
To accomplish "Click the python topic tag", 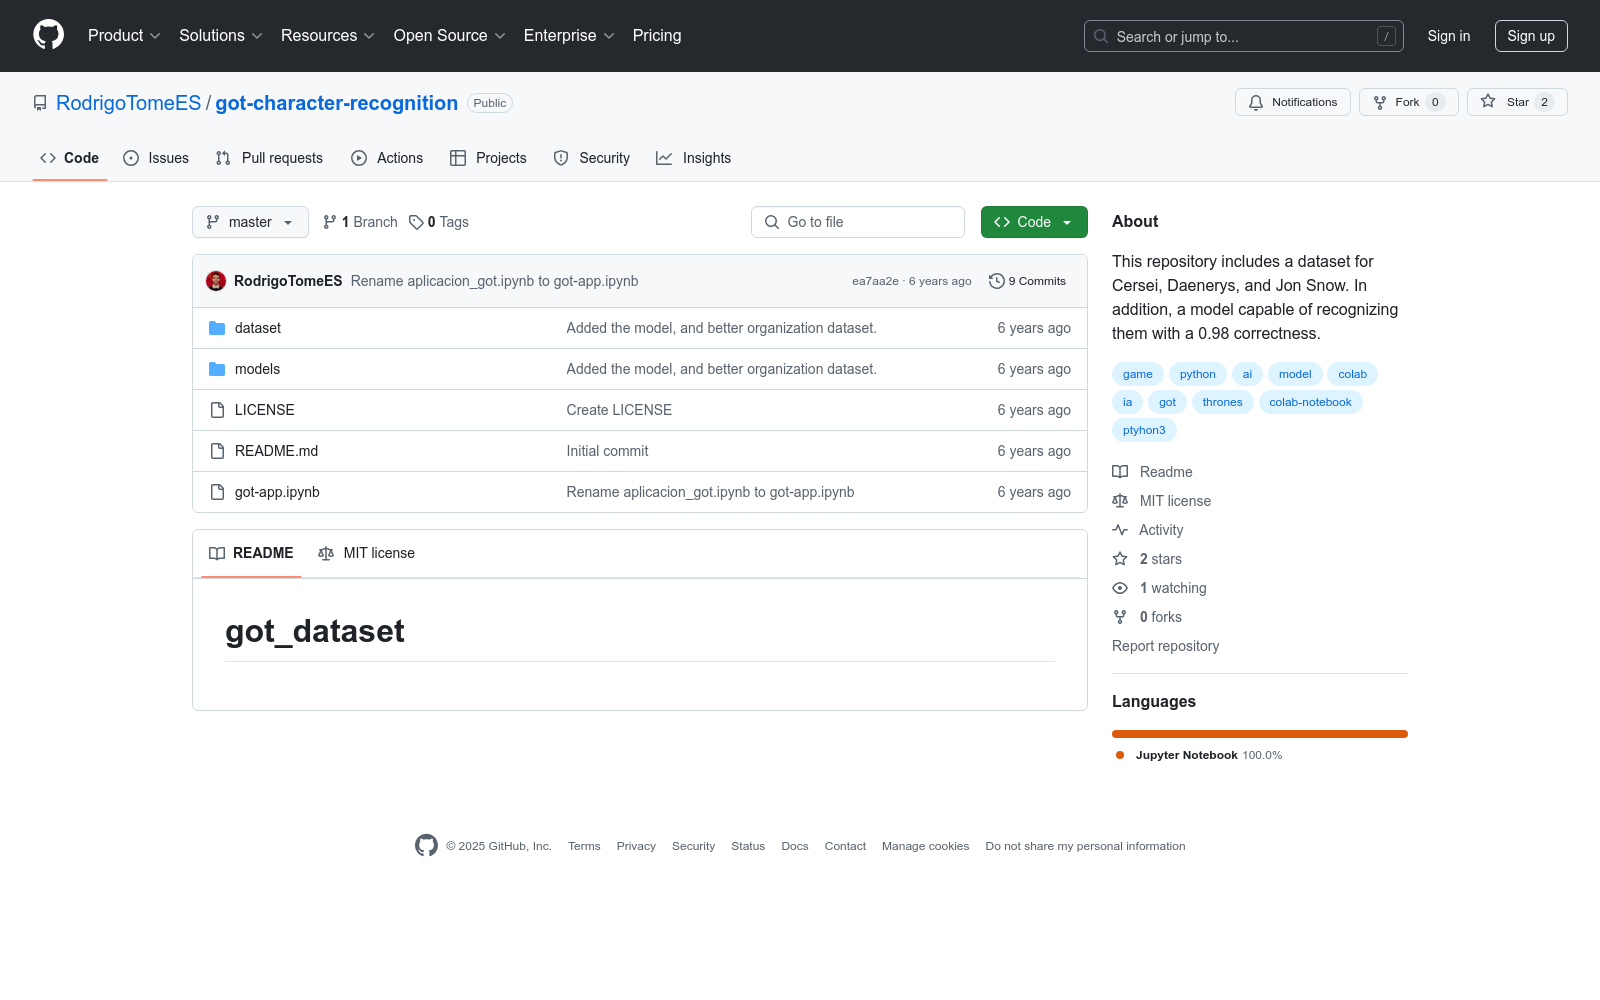I will tap(1198, 374).
